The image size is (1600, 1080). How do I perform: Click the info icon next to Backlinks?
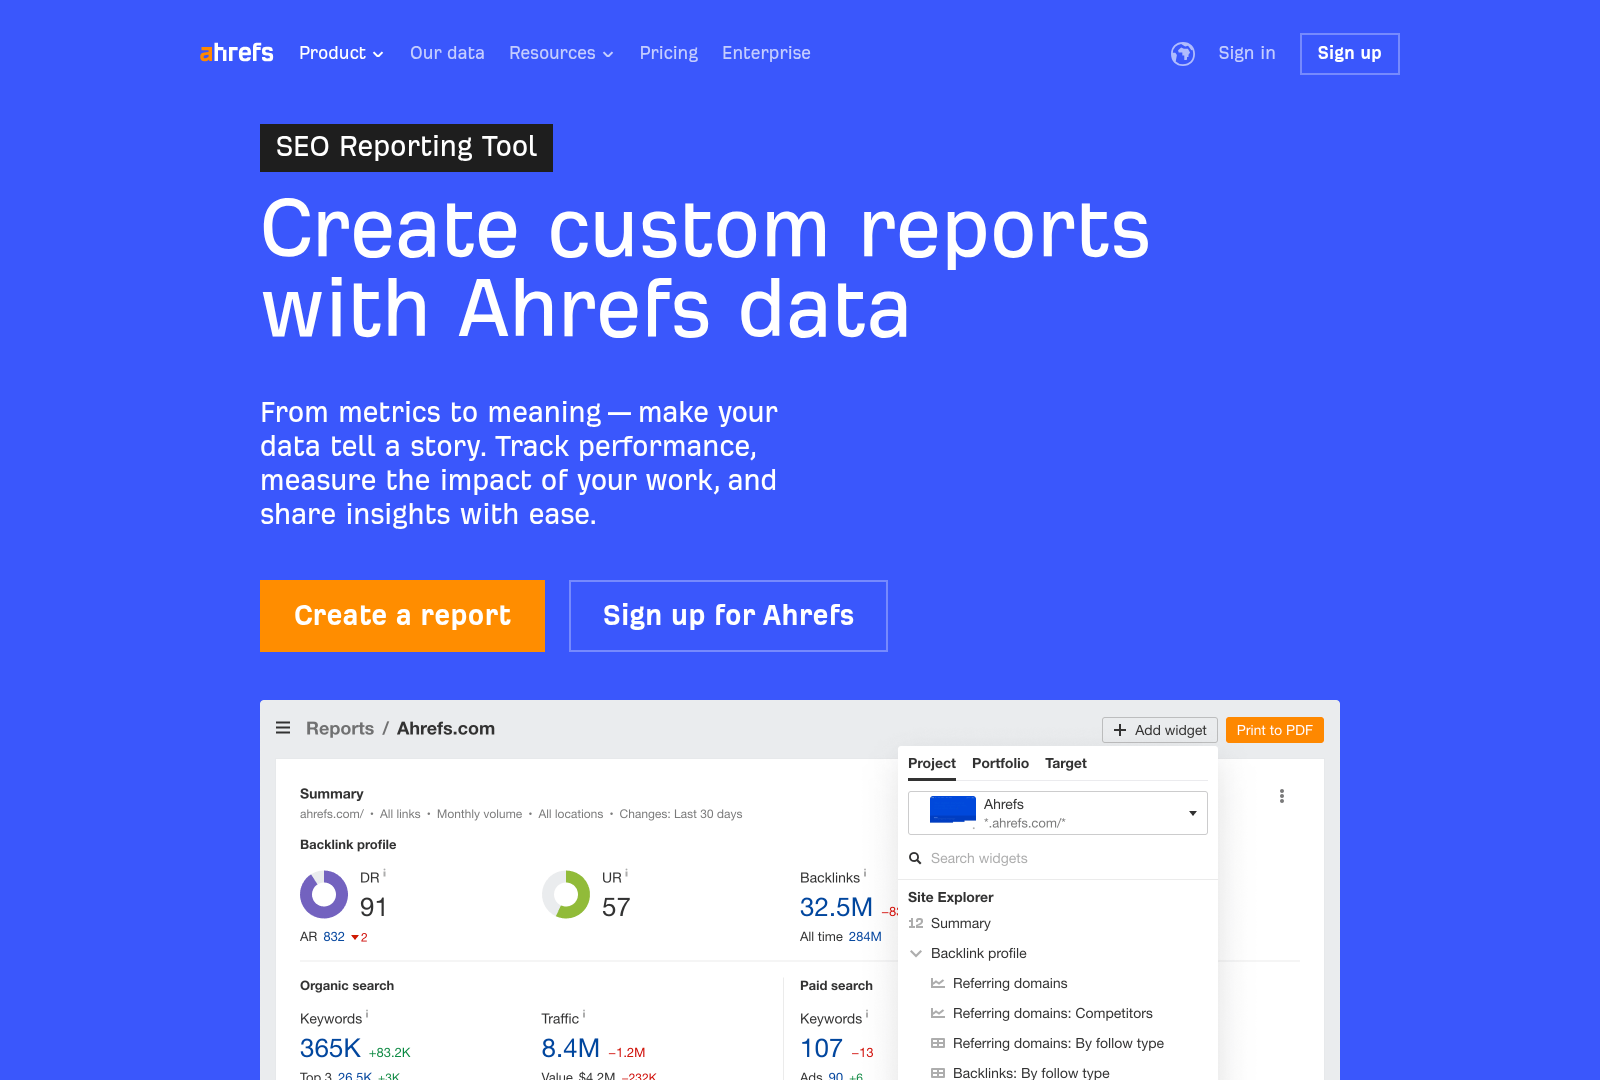click(x=865, y=874)
